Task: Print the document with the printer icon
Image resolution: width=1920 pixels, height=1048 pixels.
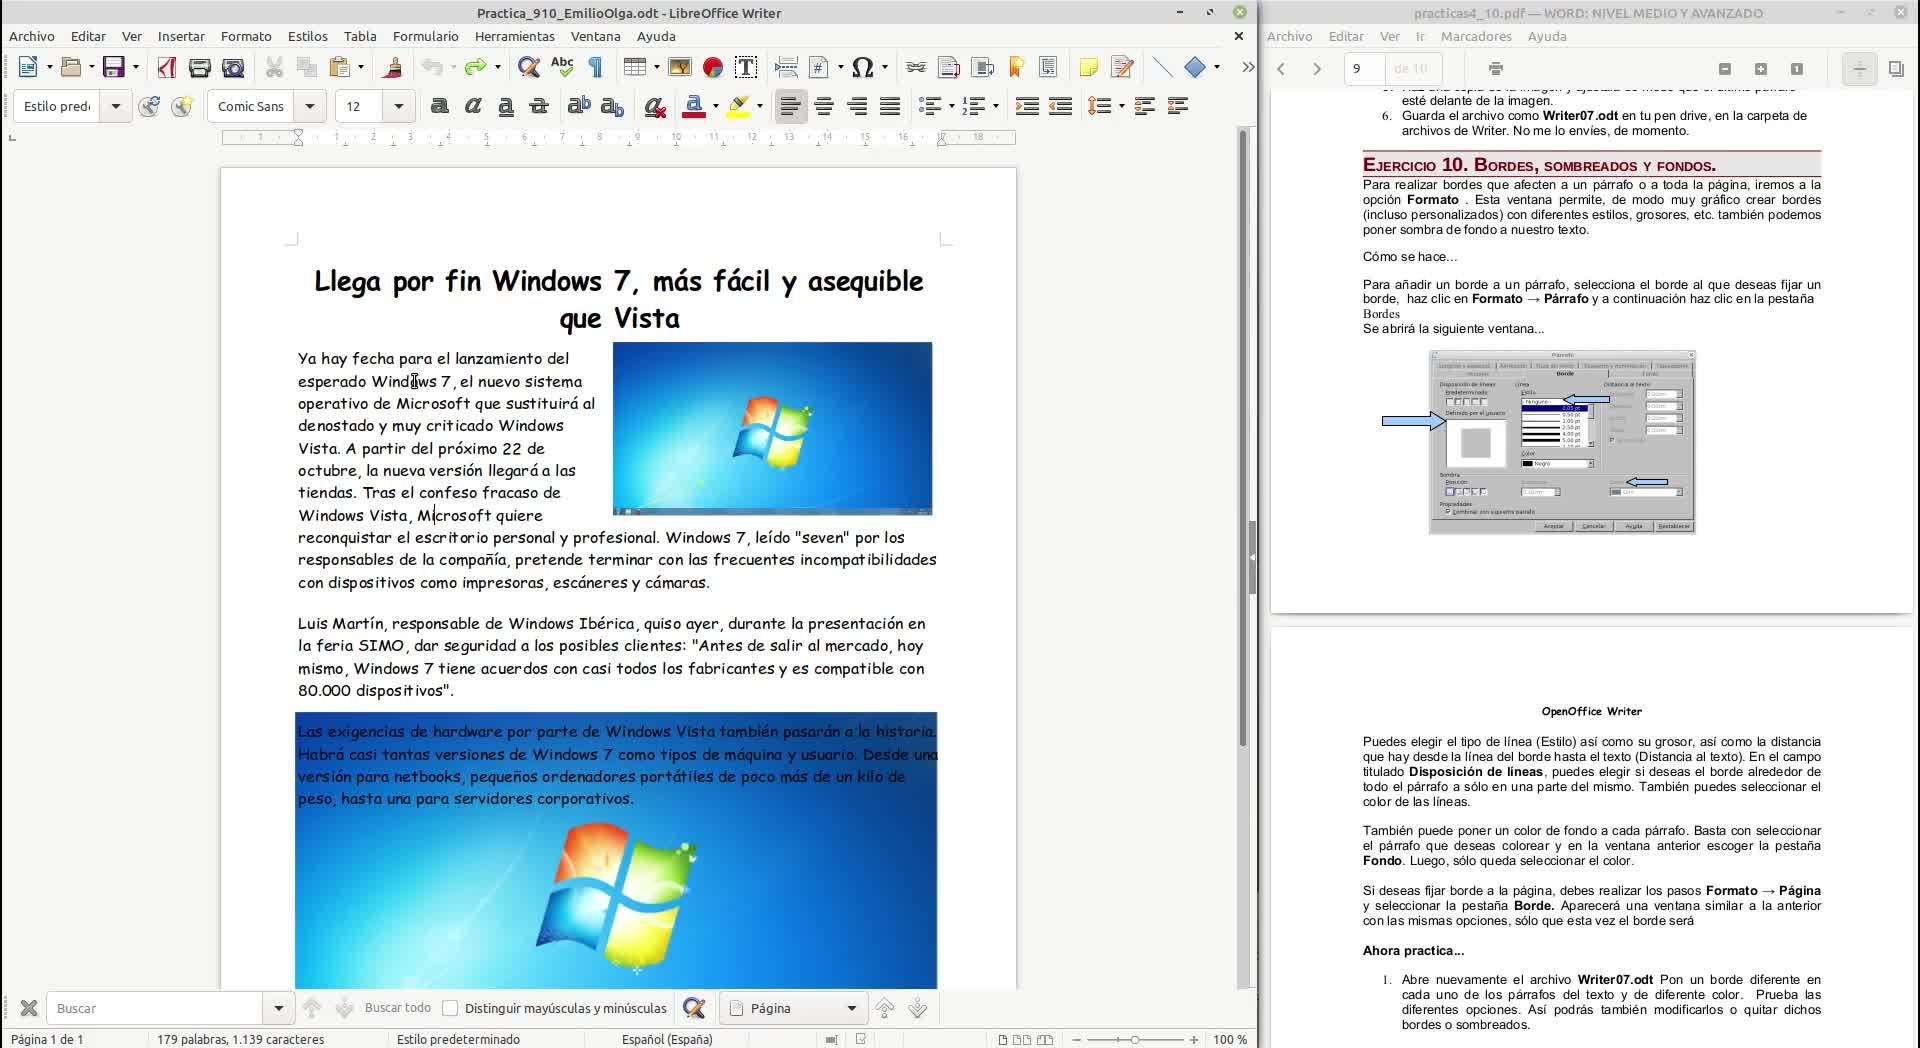Action: pos(200,67)
